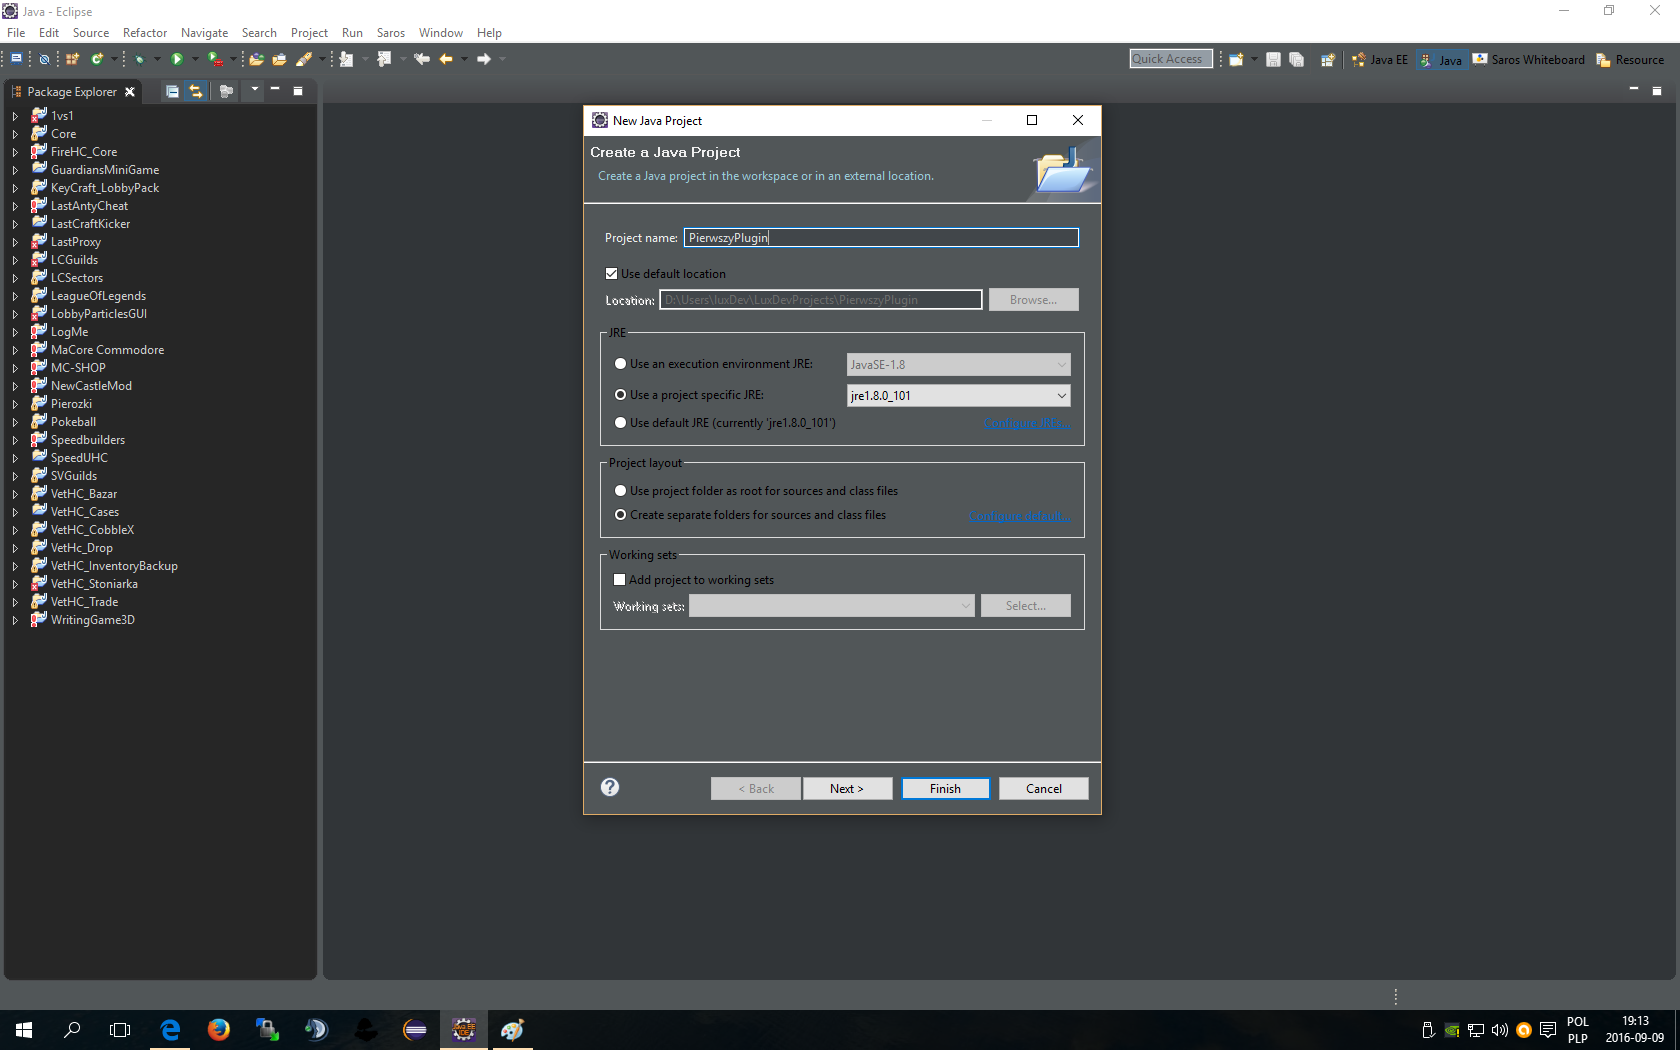Viewport: 1680px width, 1050px height.
Task: Open the Saros menu
Action: [390, 33]
